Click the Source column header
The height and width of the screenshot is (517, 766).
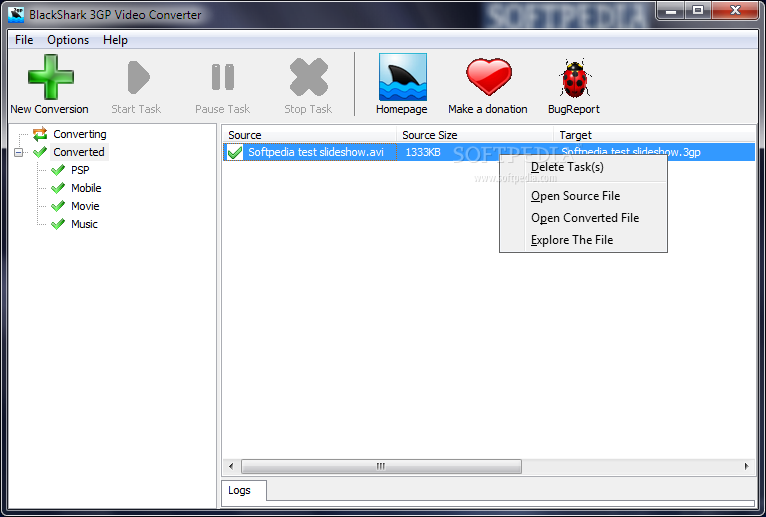pos(309,135)
